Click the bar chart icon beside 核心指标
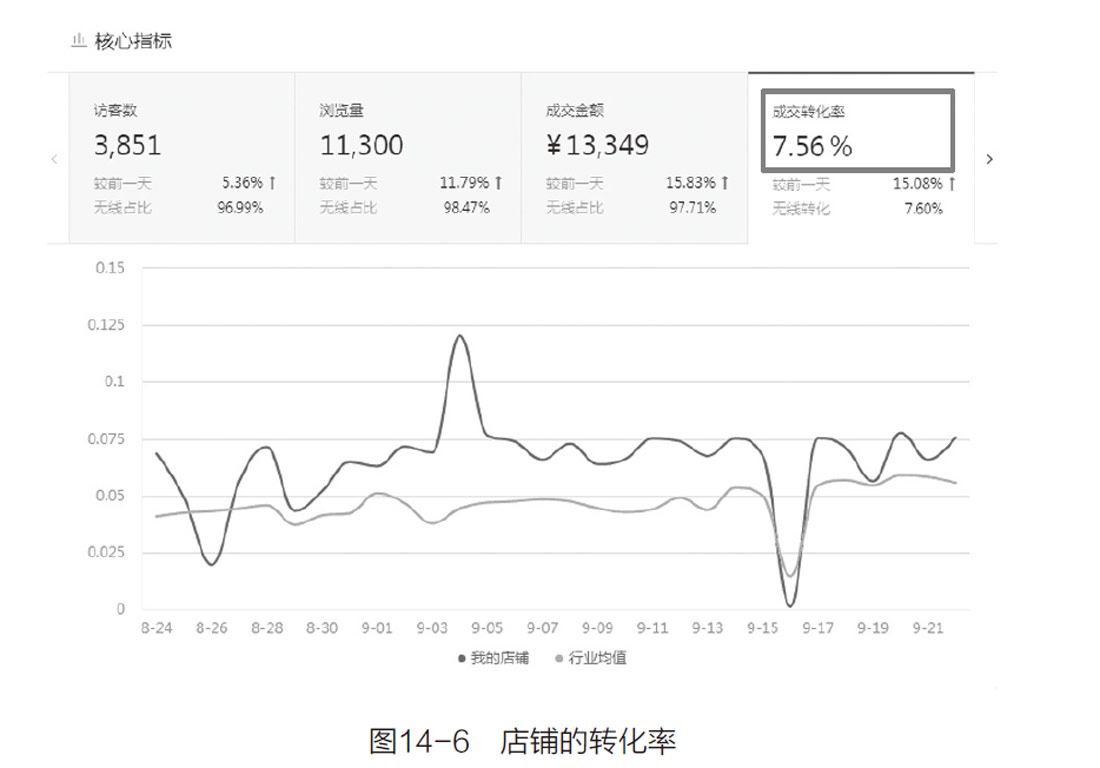 point(78,40)
